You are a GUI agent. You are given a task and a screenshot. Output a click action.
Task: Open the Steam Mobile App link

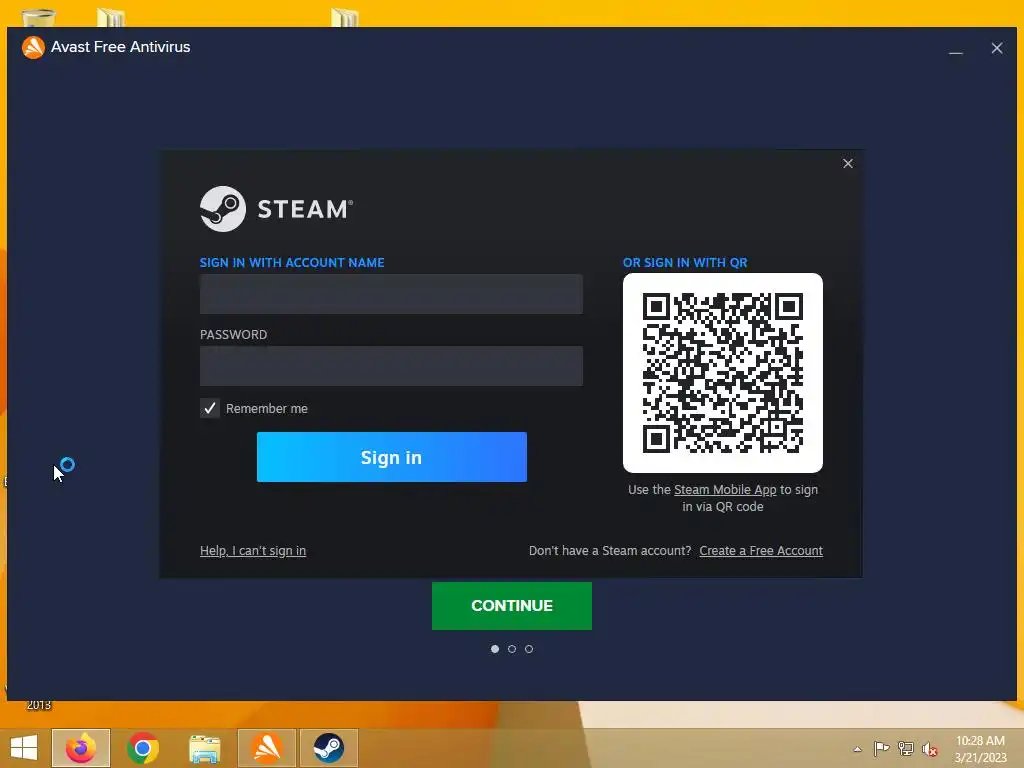(725, 490)
